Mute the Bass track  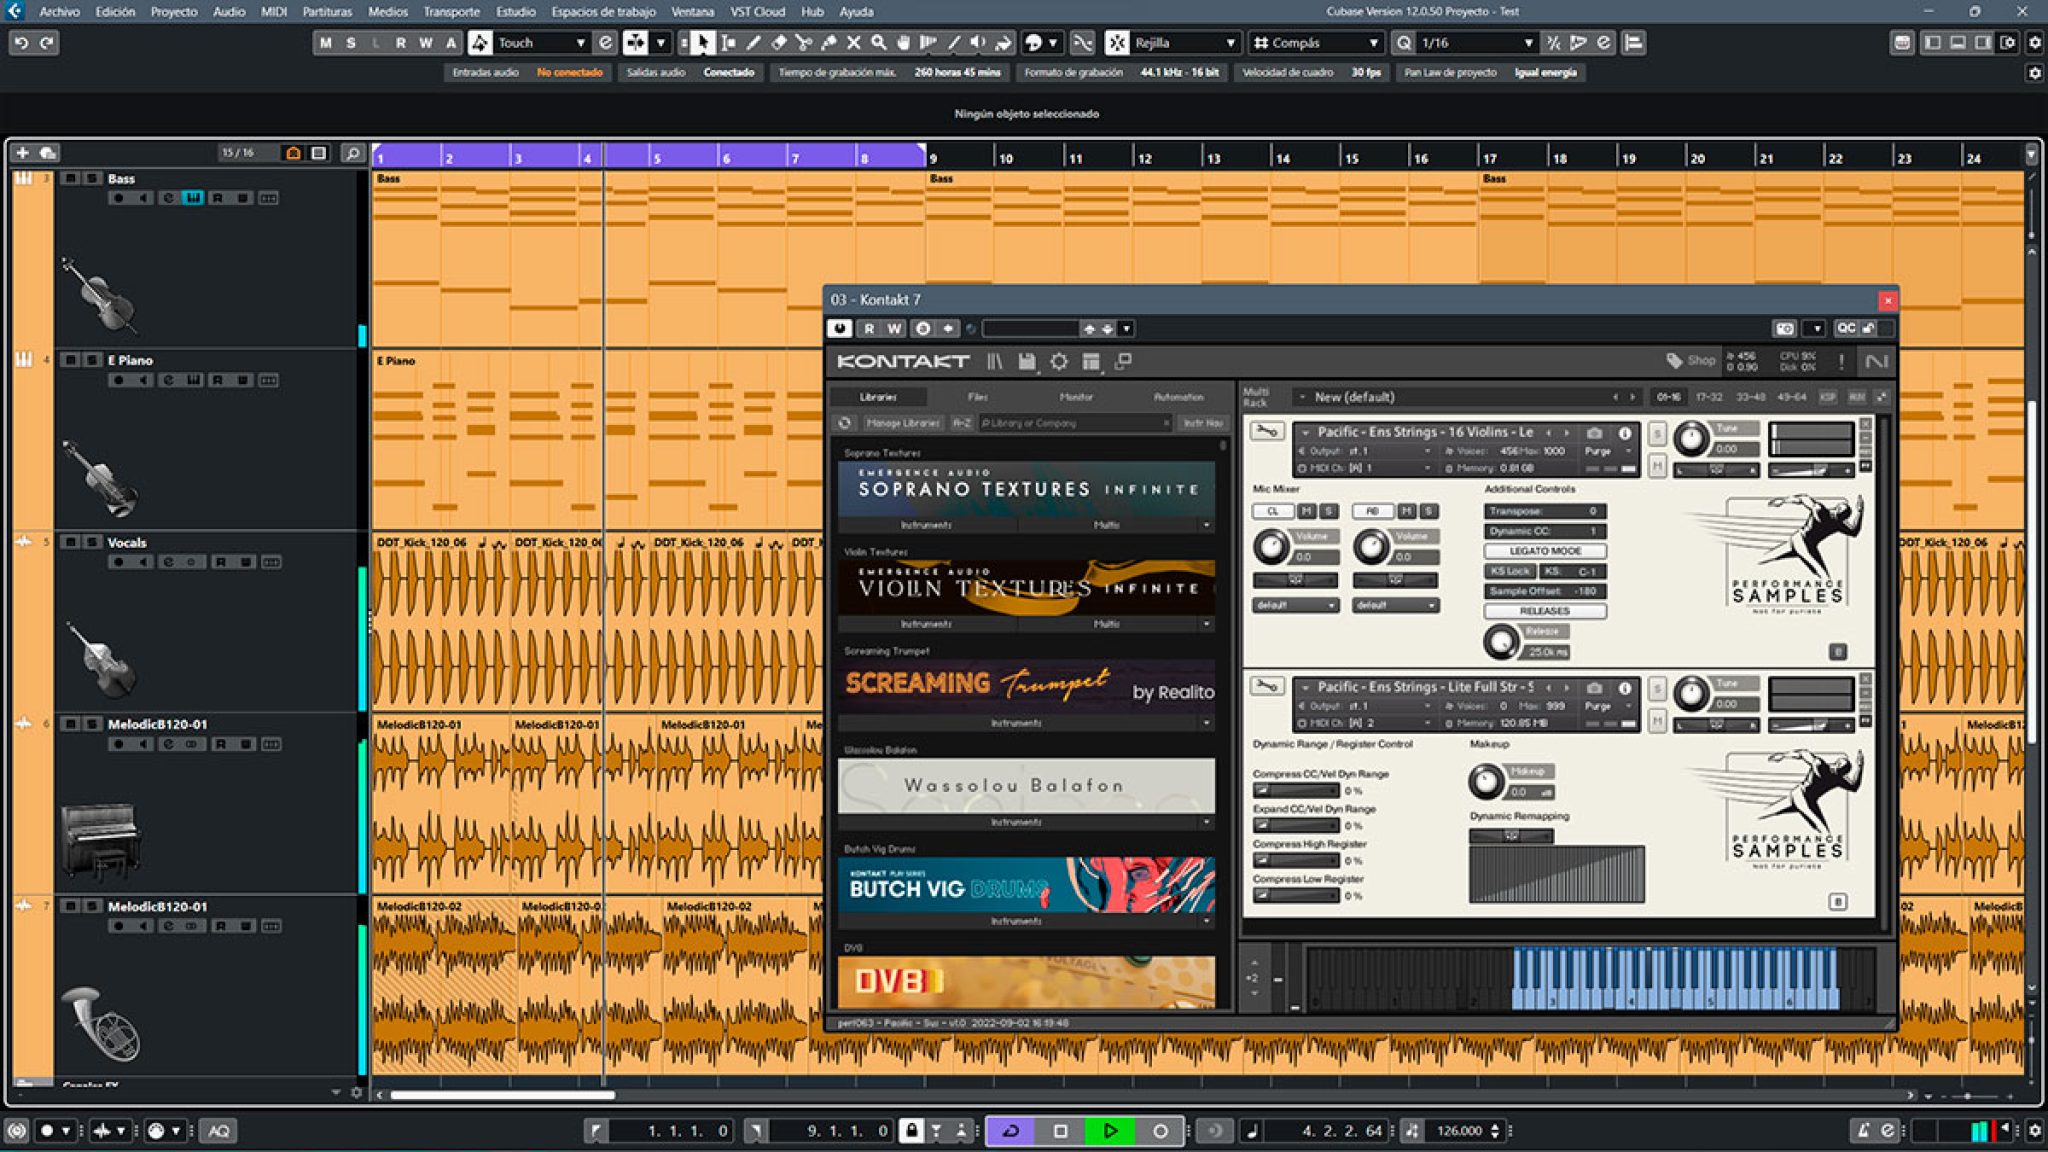(70, 179)
